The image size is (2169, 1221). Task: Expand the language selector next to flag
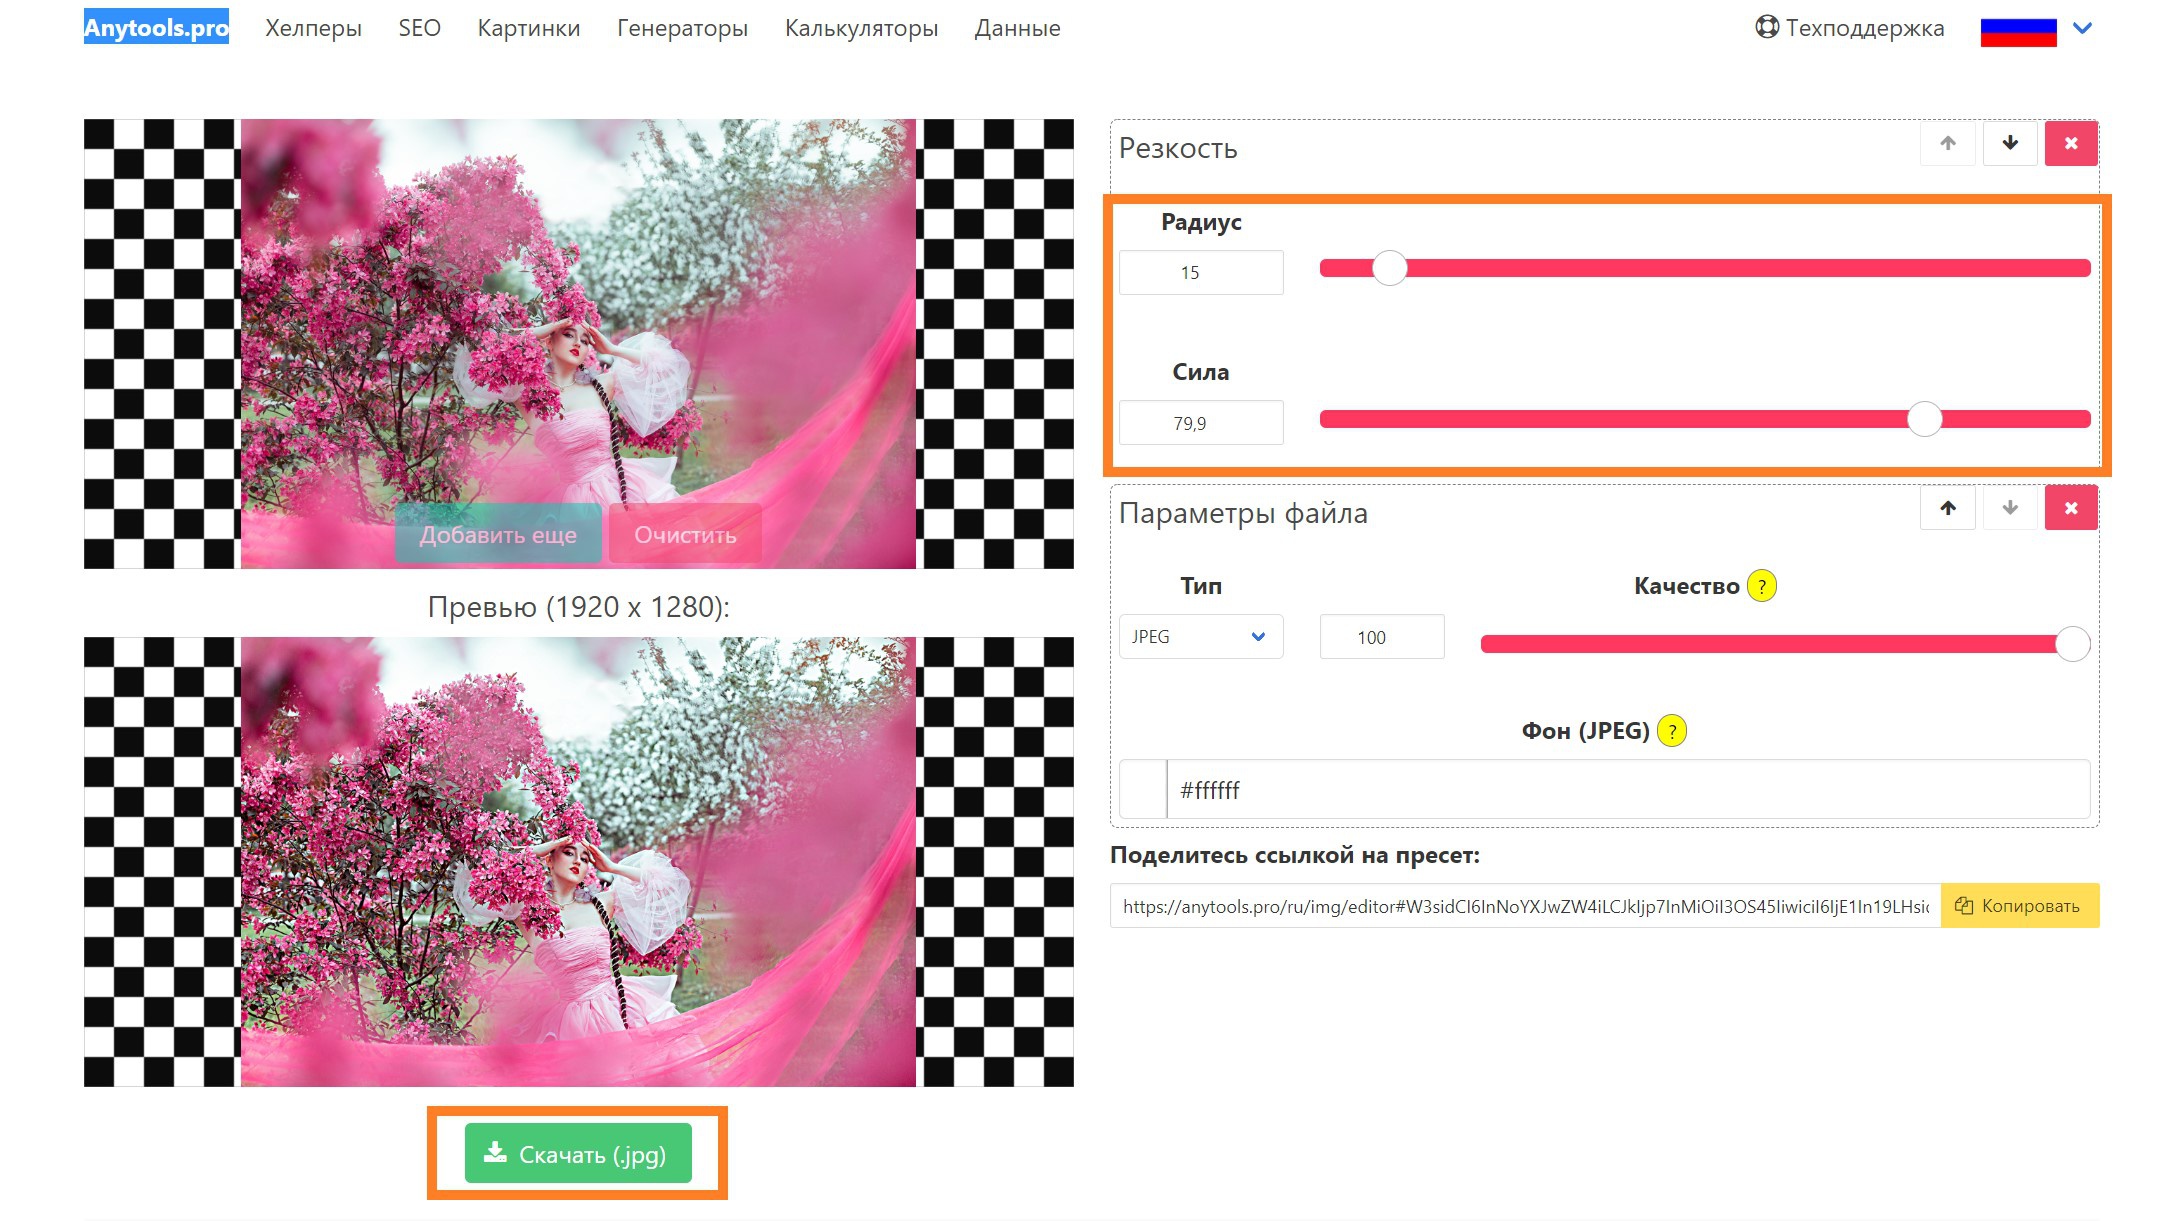pos(2083,28)
